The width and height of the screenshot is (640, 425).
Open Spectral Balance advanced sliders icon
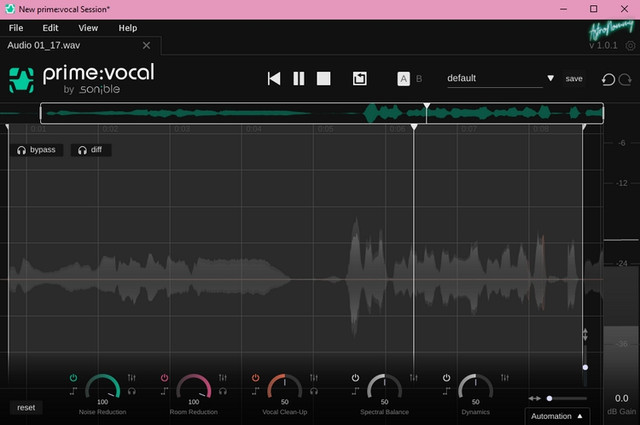pyautogui.click(x=413, y=378)
